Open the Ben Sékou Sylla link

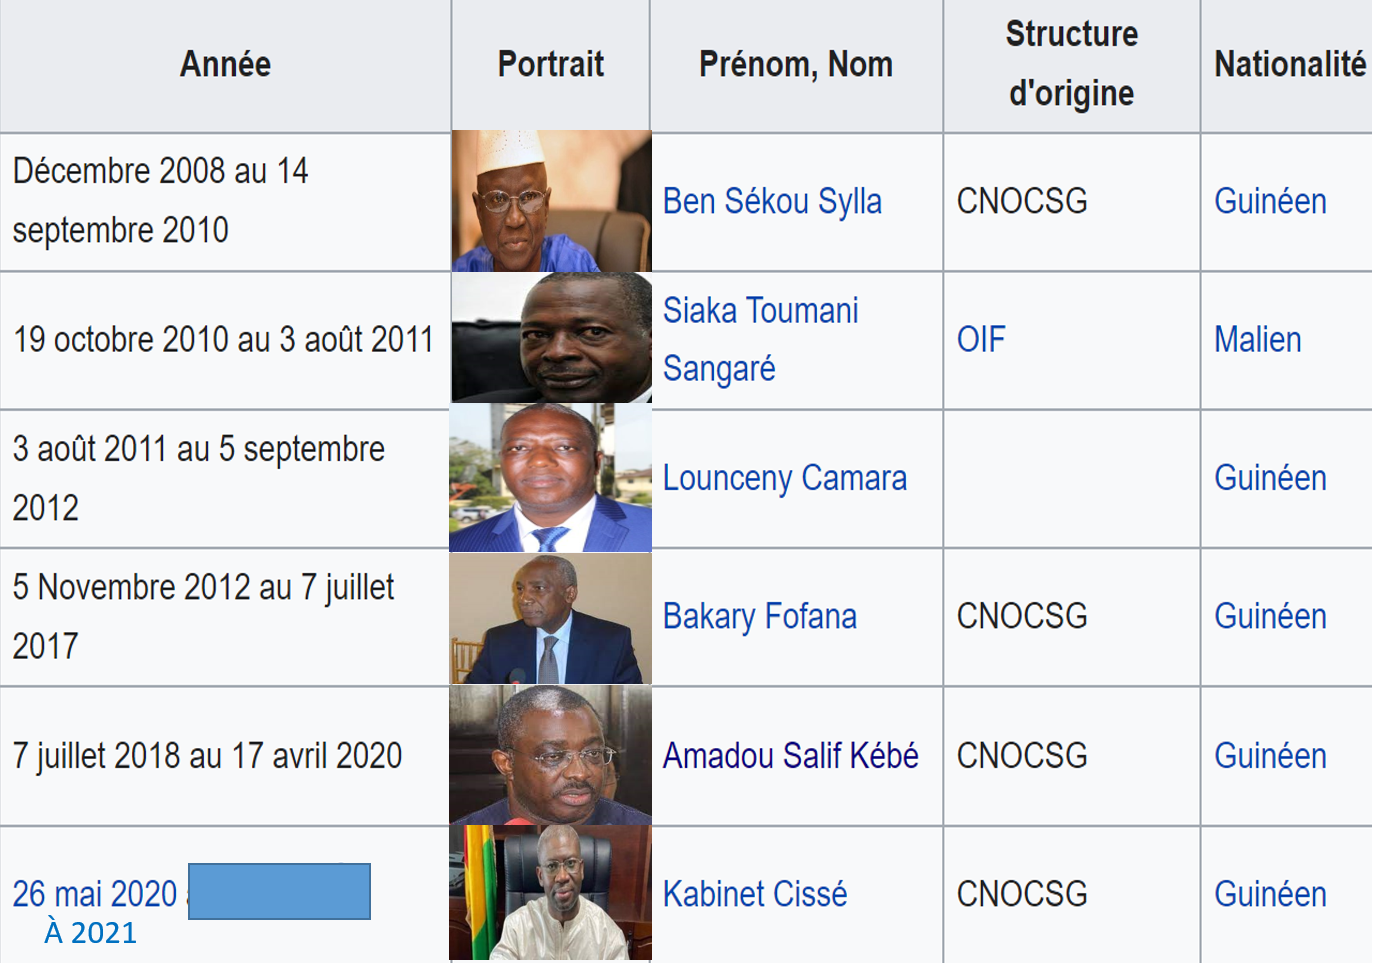click(772, 202)
